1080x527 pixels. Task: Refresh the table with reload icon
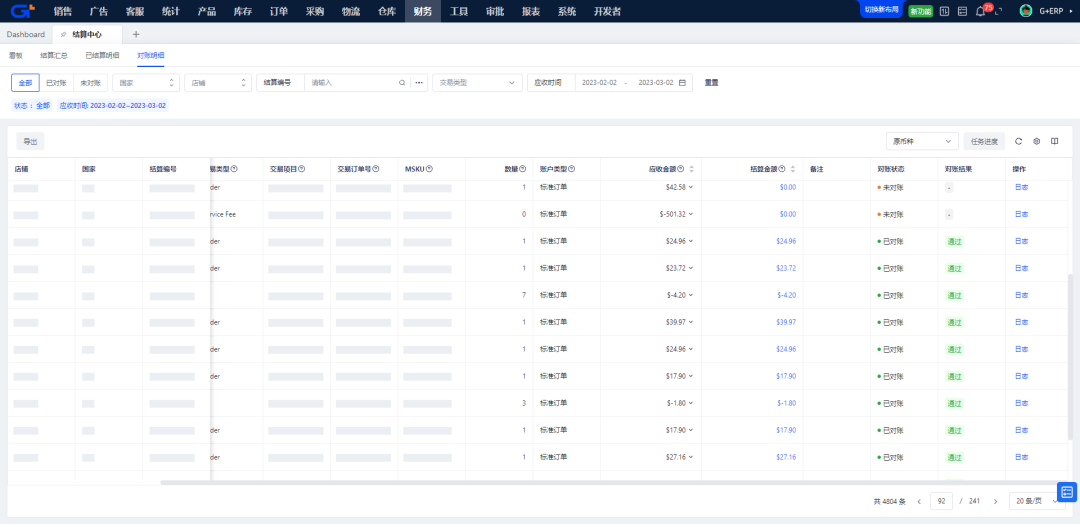coord(1019,141)
